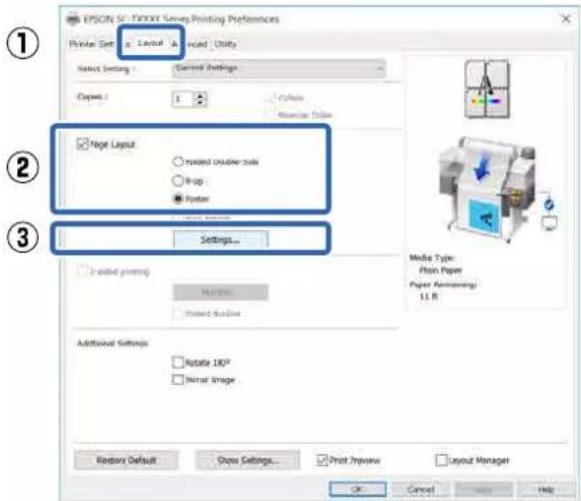Viewport: 581px width, 501px height.
Task: Click the Copies number field
Action: tap(182, 99)
